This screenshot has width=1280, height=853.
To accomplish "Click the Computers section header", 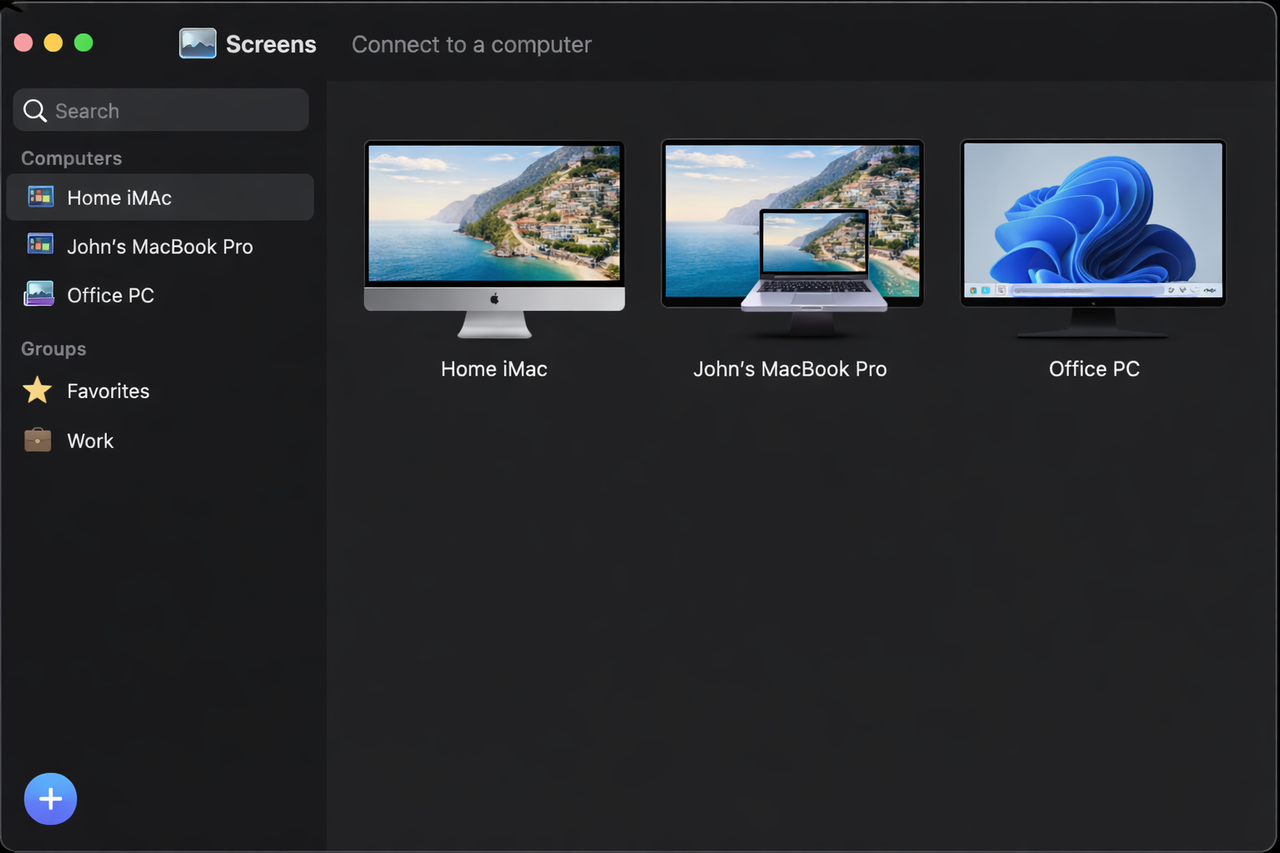I will point(71,158).
